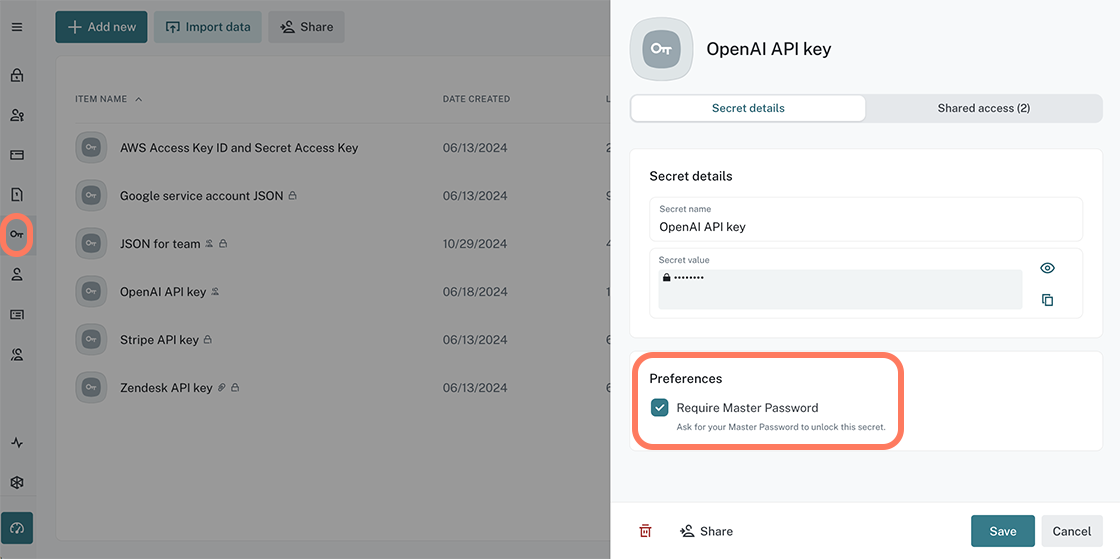Open the hamburger menu in the sidebar
The height and width of the screenshot is (559, 1120).
(x=17, y=27)
